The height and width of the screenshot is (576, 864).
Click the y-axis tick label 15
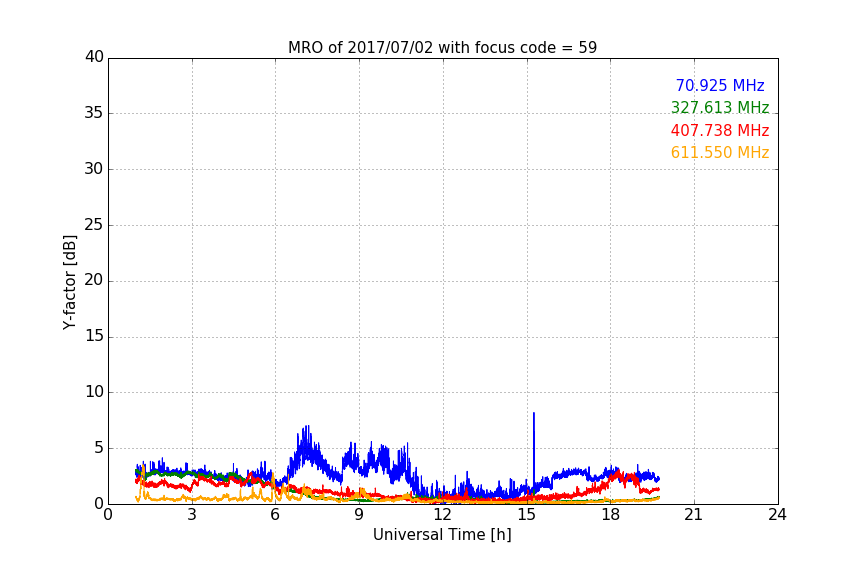94,336
